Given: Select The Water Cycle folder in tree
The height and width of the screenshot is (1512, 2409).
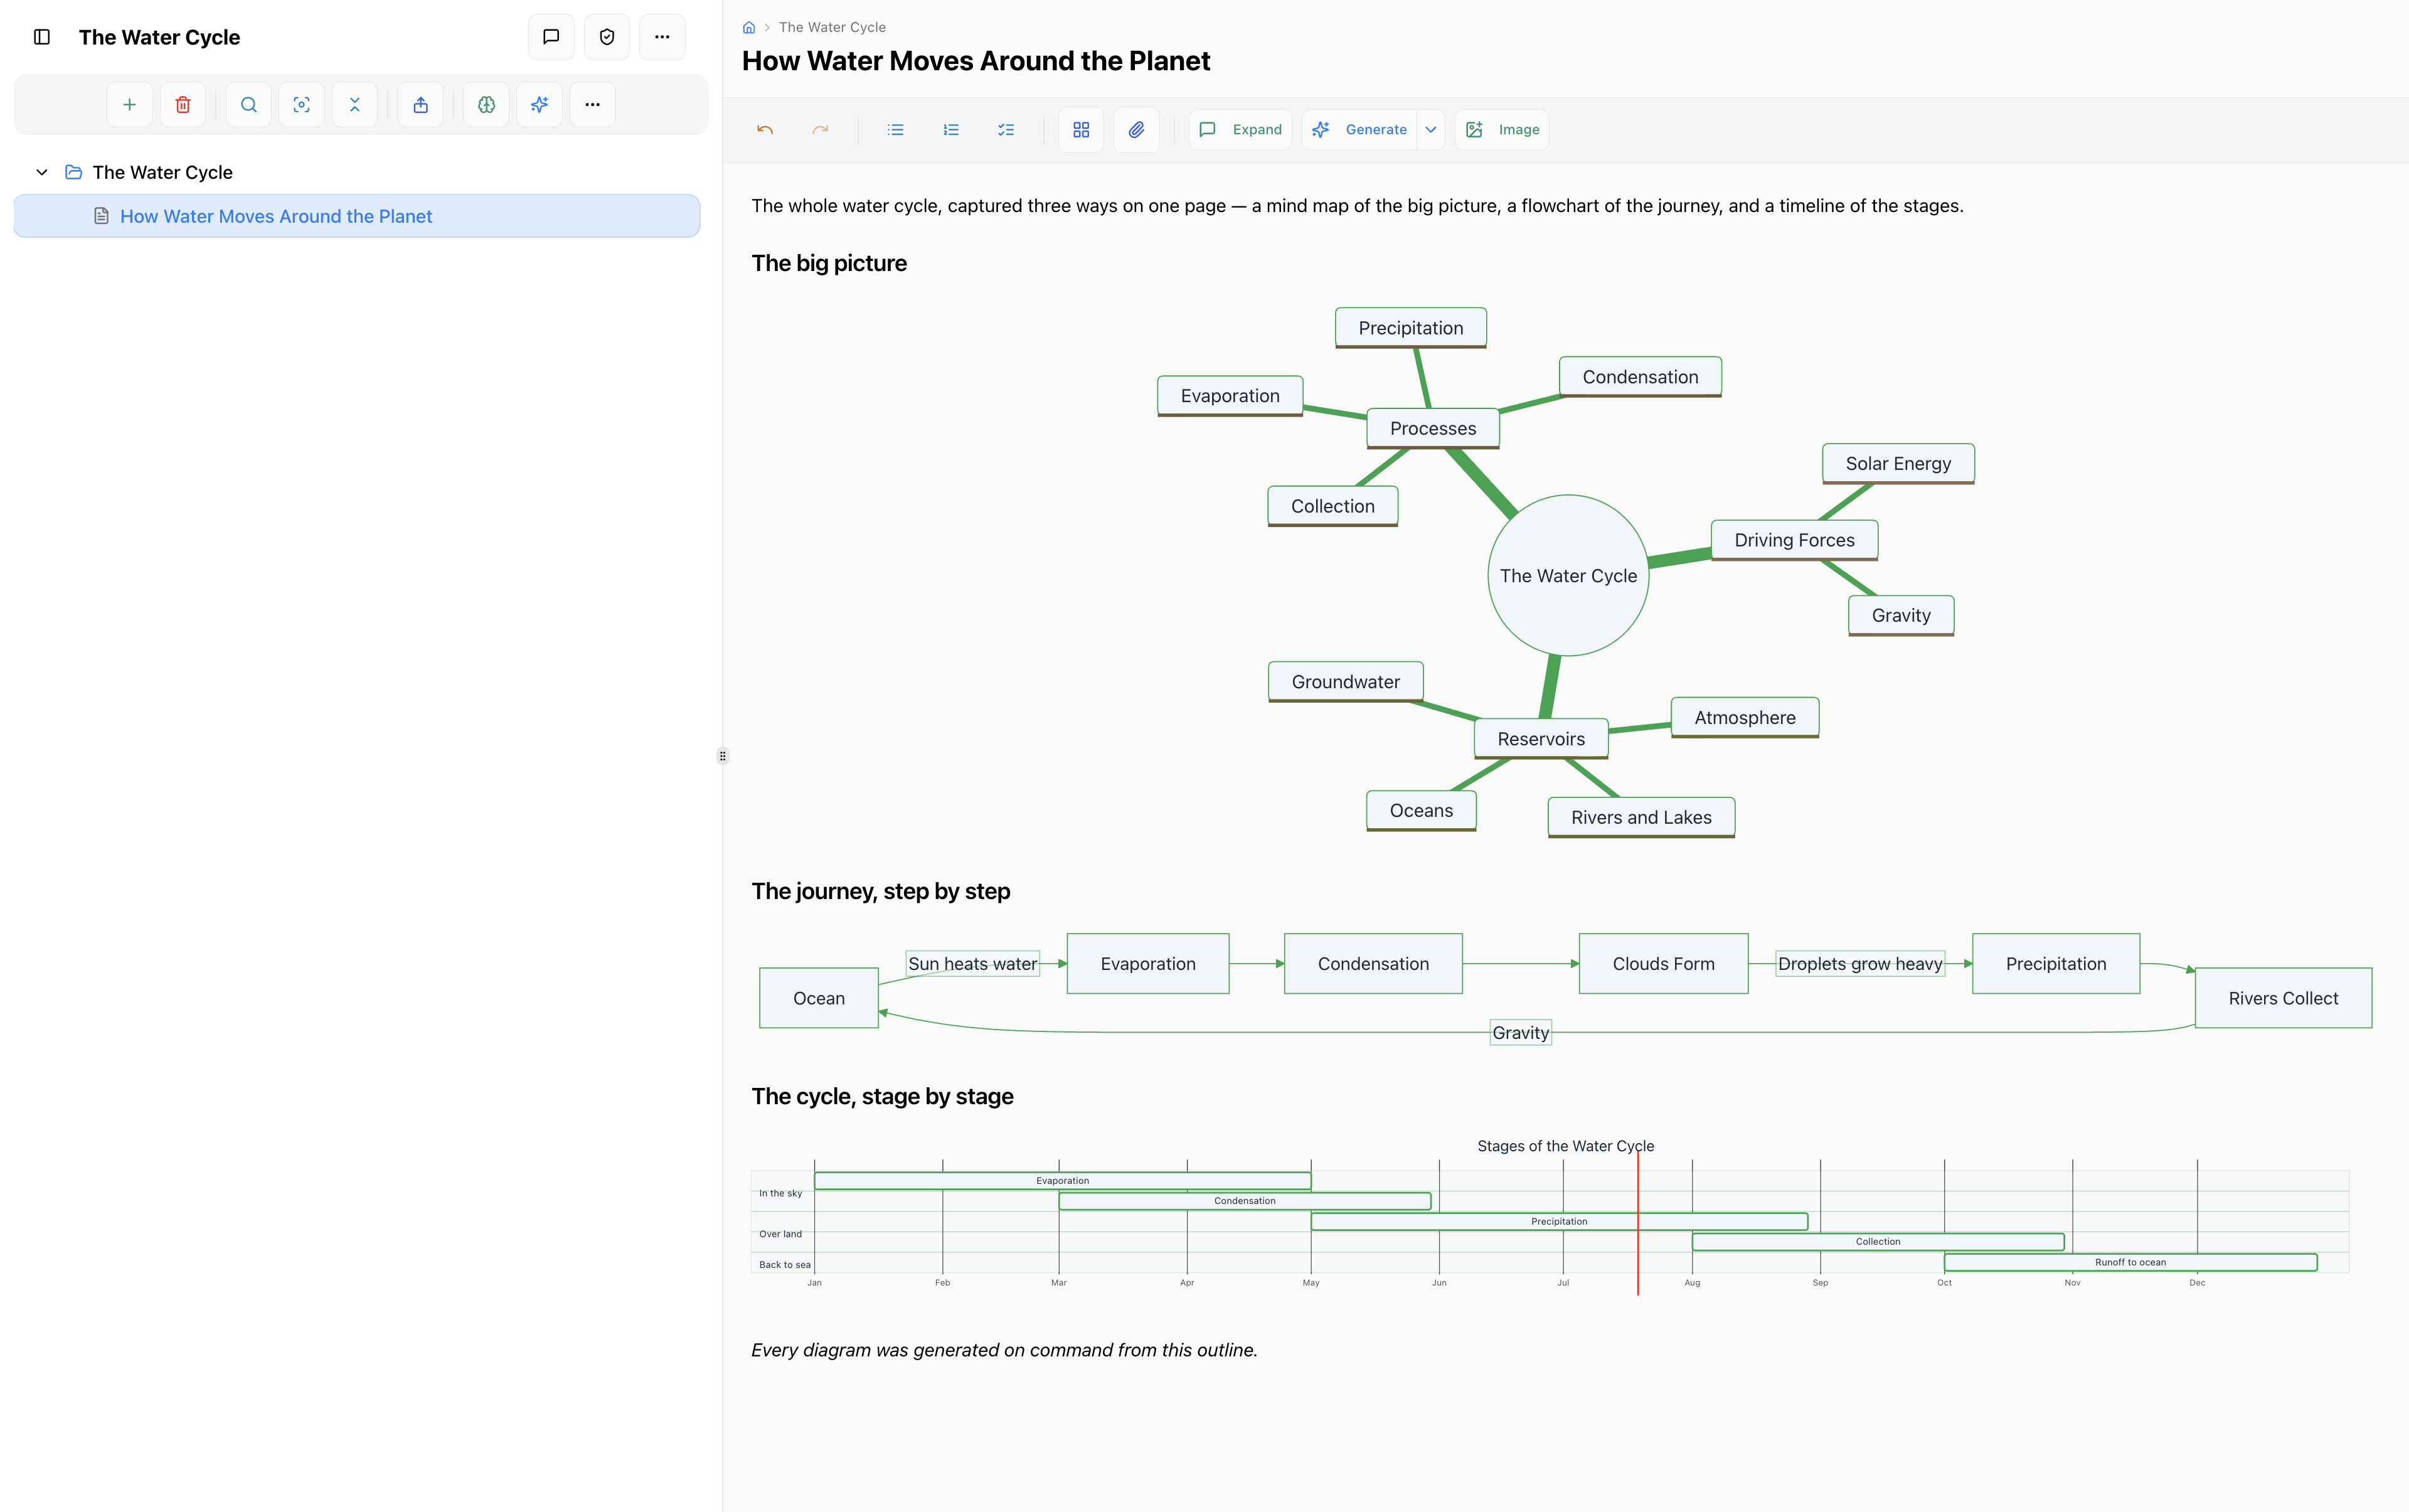Looking at the screenshot, I should pos(162,172).
